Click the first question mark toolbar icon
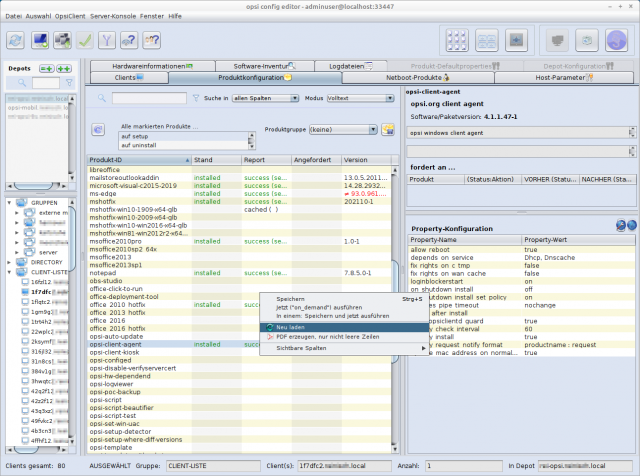640x476 pixels. coord(129,40)
